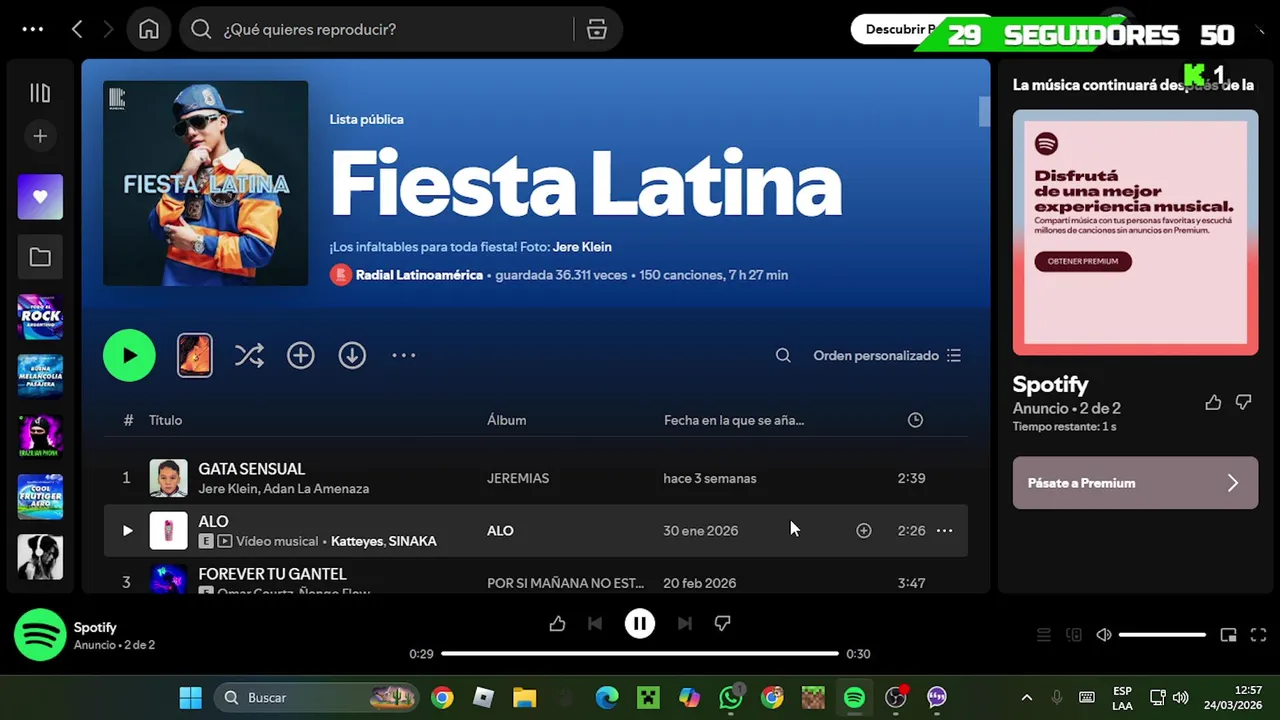The height and width of the screenshot is (720, 1280).
Task: Open the folder item in library sidebar
Action: [x=40, y=257]
